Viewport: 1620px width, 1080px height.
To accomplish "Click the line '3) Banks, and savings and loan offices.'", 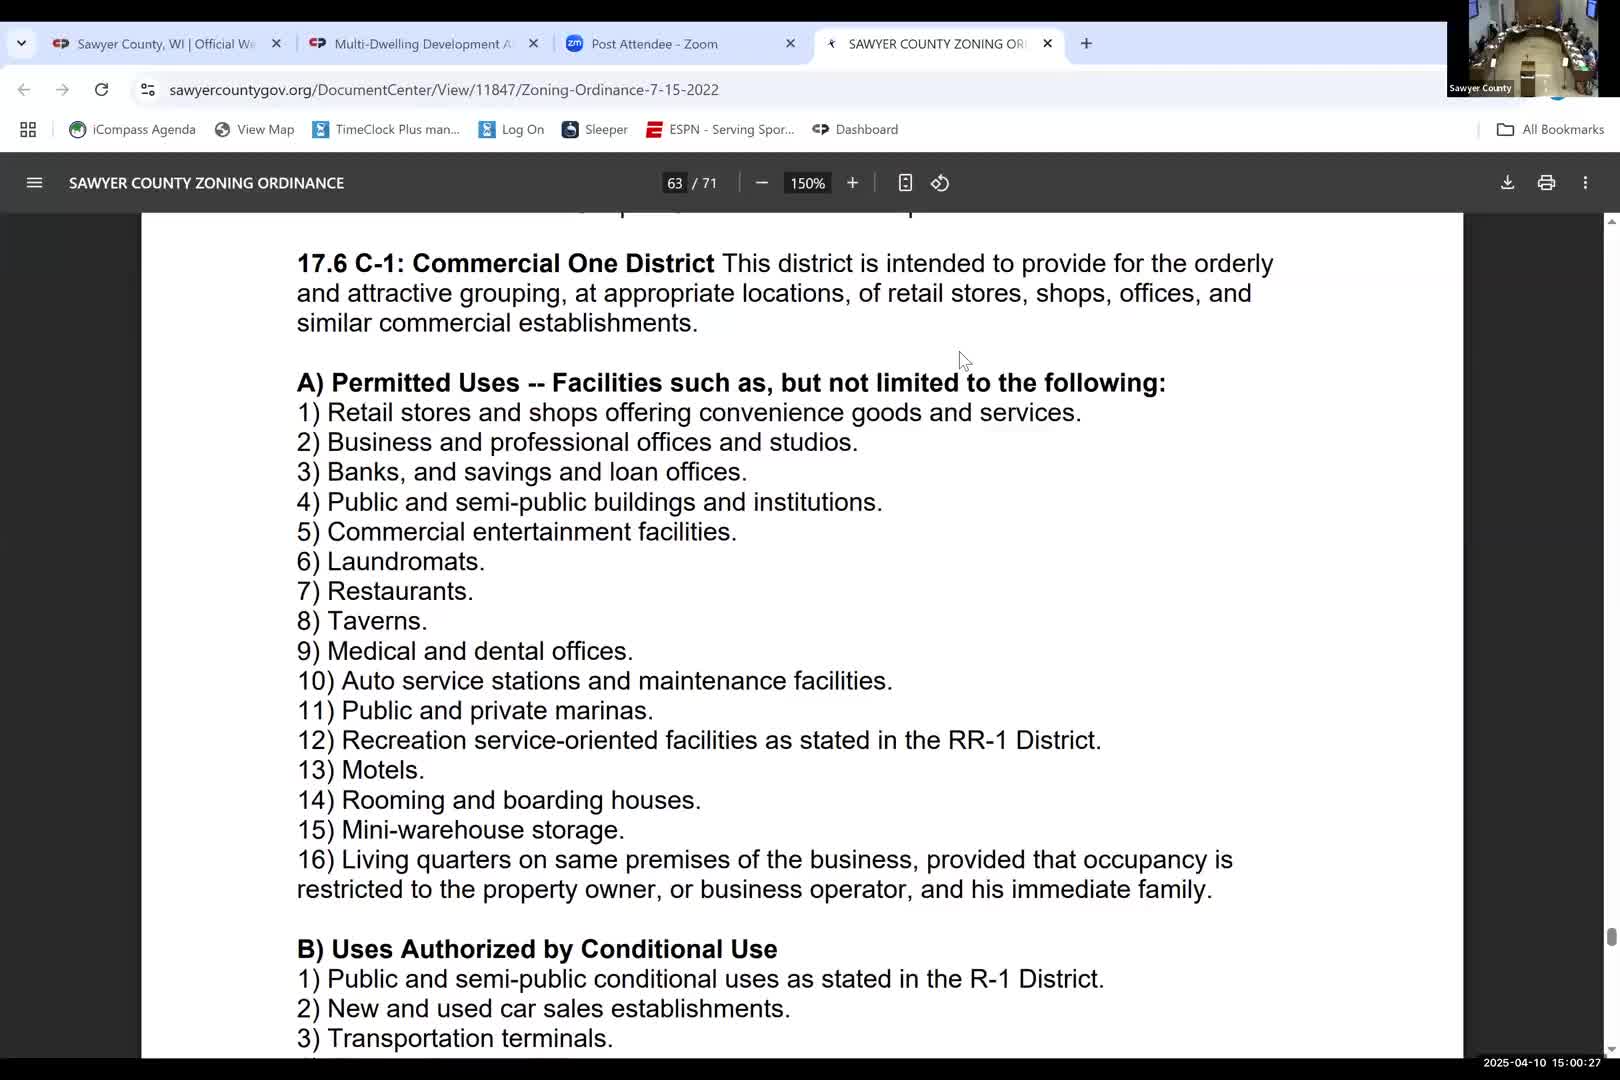I will click(522, 472).
